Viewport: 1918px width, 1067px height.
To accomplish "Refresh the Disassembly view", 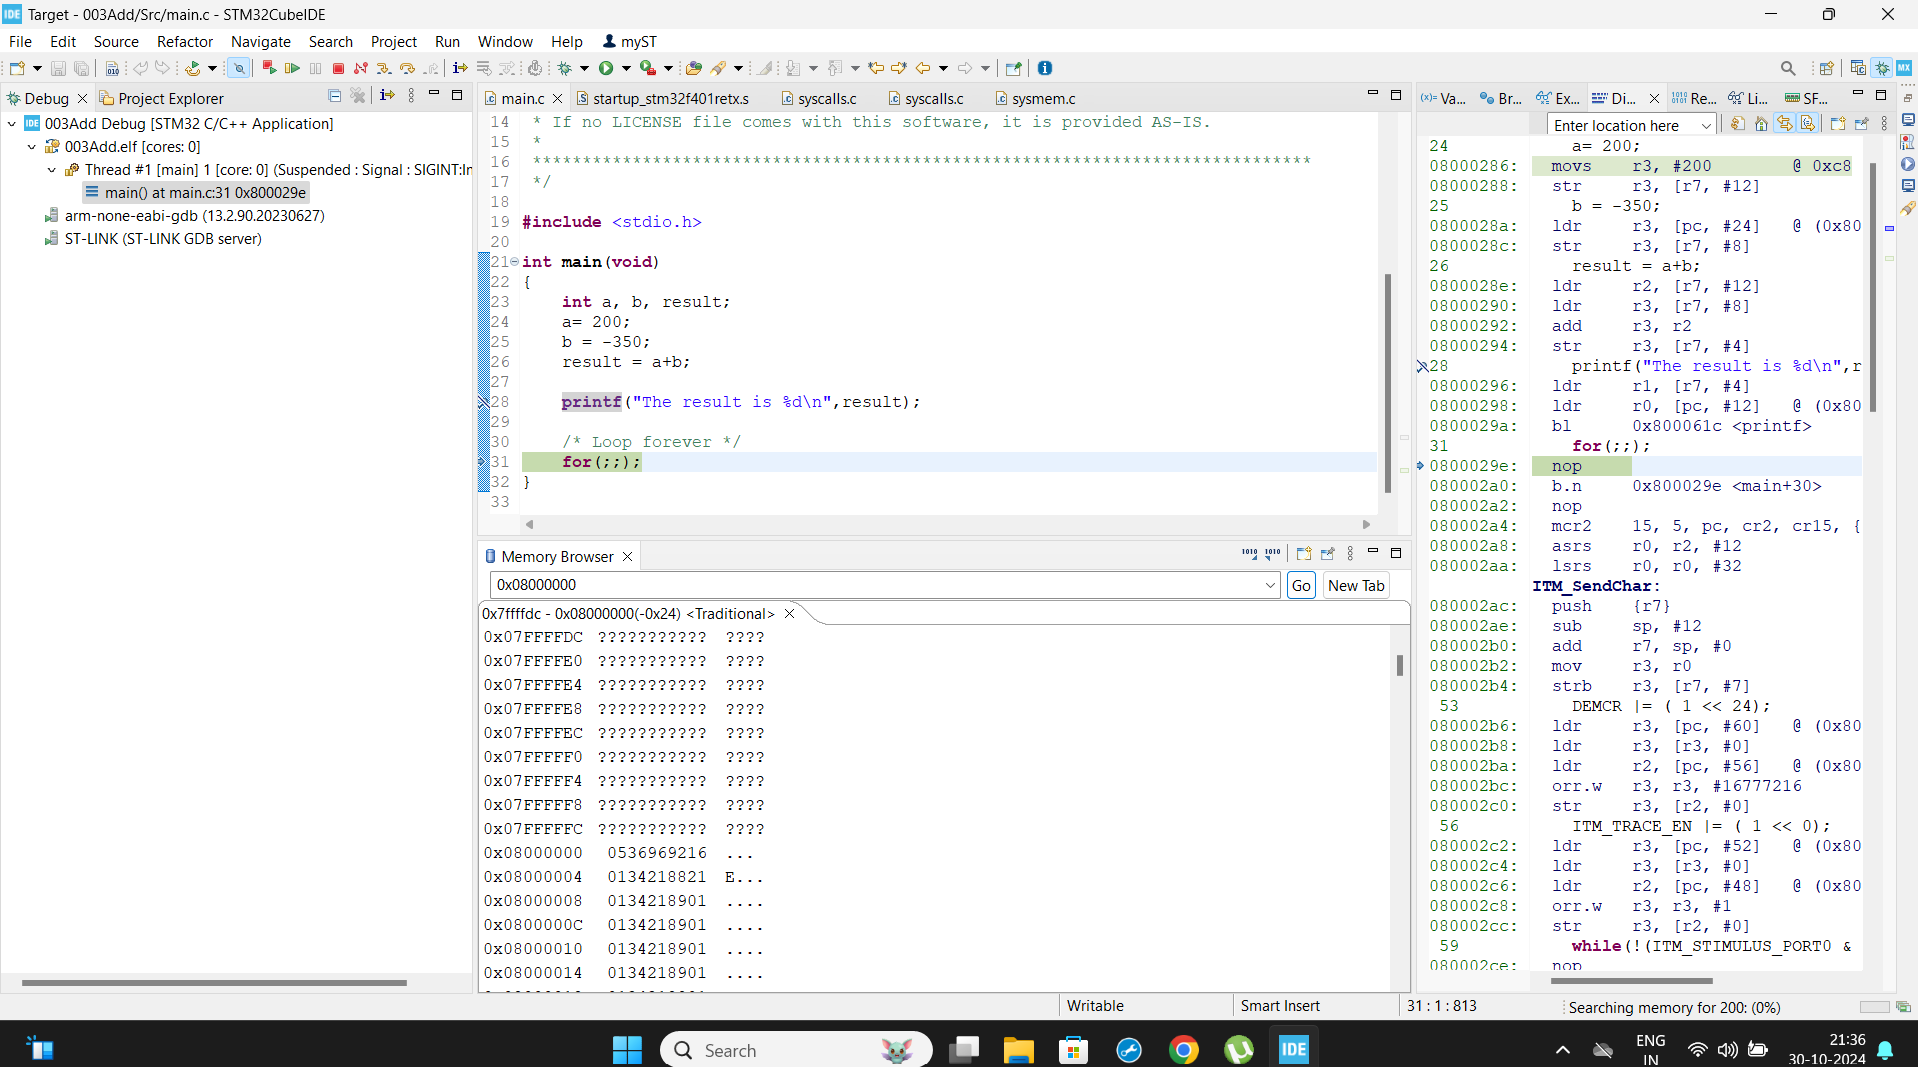I will (1737, 123).
